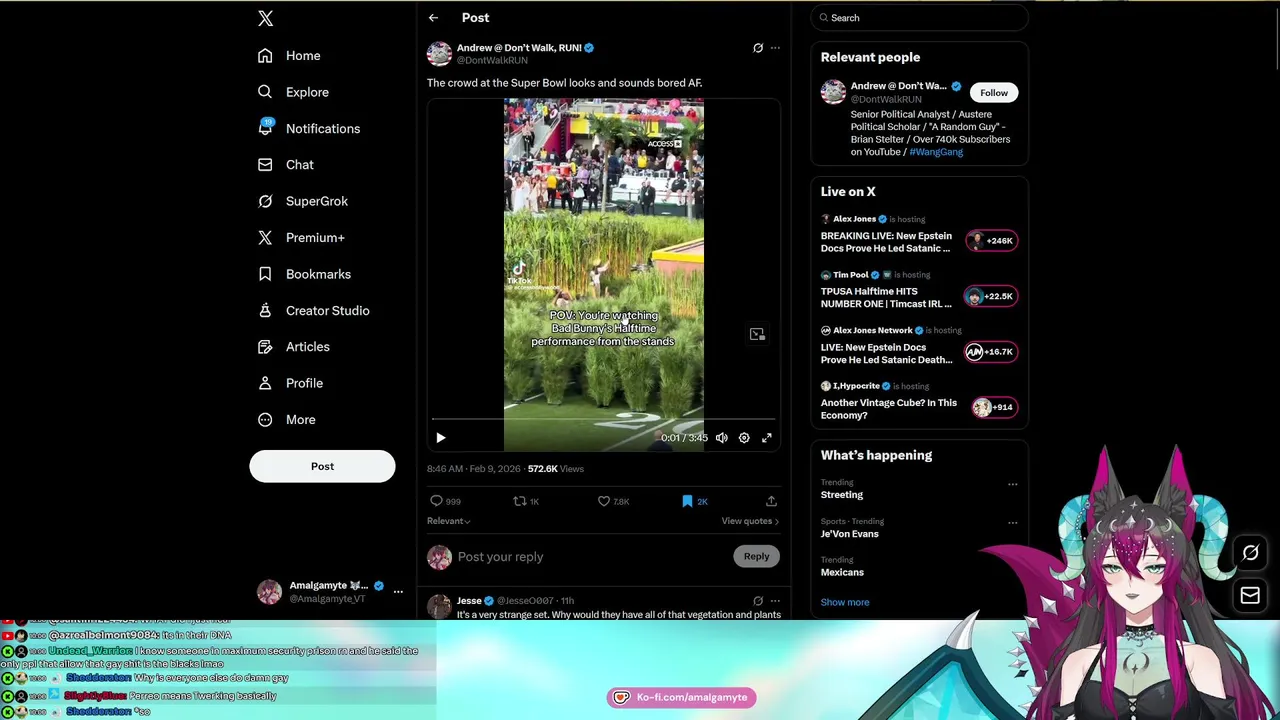Open the Mexicans trending topic
This screenshot has height=720, width=1280.
[842, 573]
